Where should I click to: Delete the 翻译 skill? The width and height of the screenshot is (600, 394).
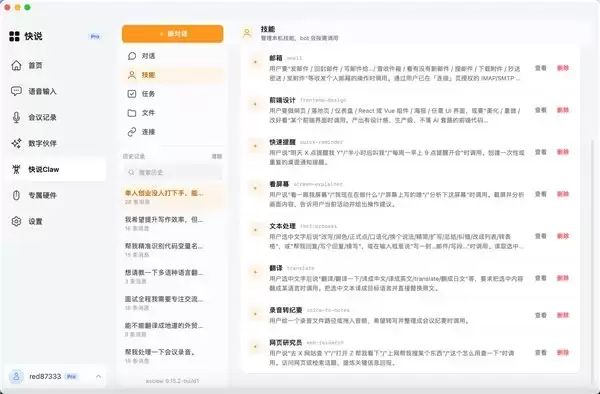point(562,278)
